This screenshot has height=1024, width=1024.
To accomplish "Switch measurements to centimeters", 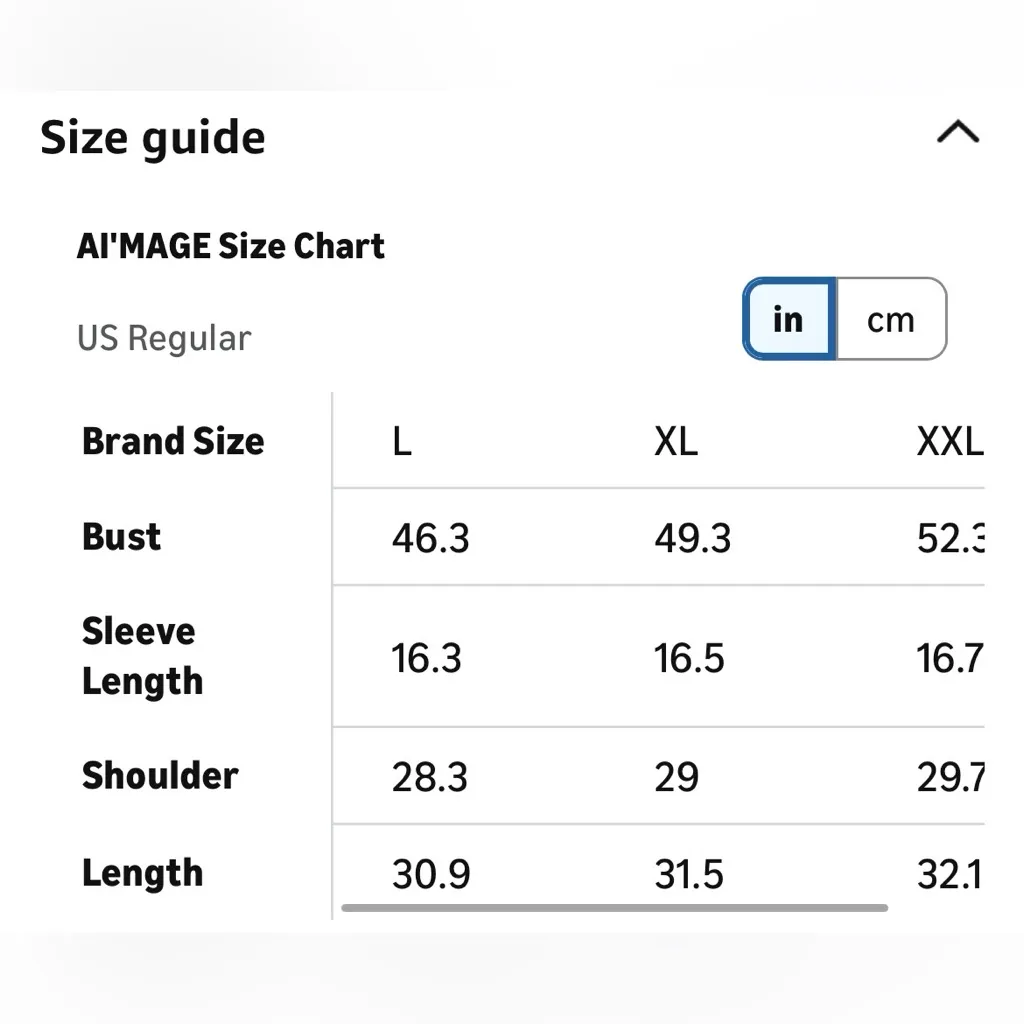I will tap(891, 319).
